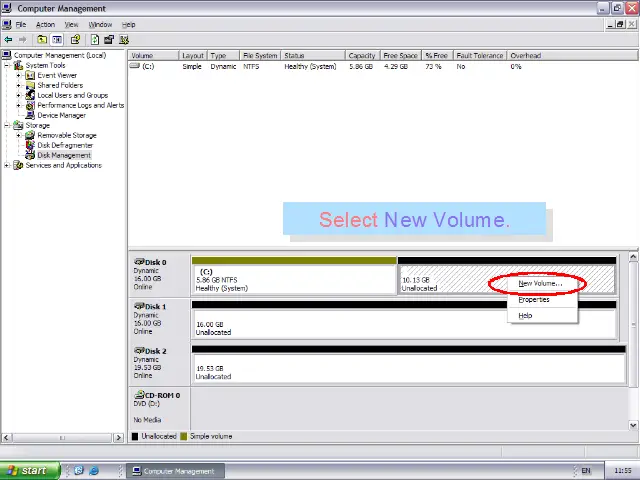Click Computer Management taskbar button
Image resolution: width=640 pixels, height=480 pixels.
(x=175, y=471)
